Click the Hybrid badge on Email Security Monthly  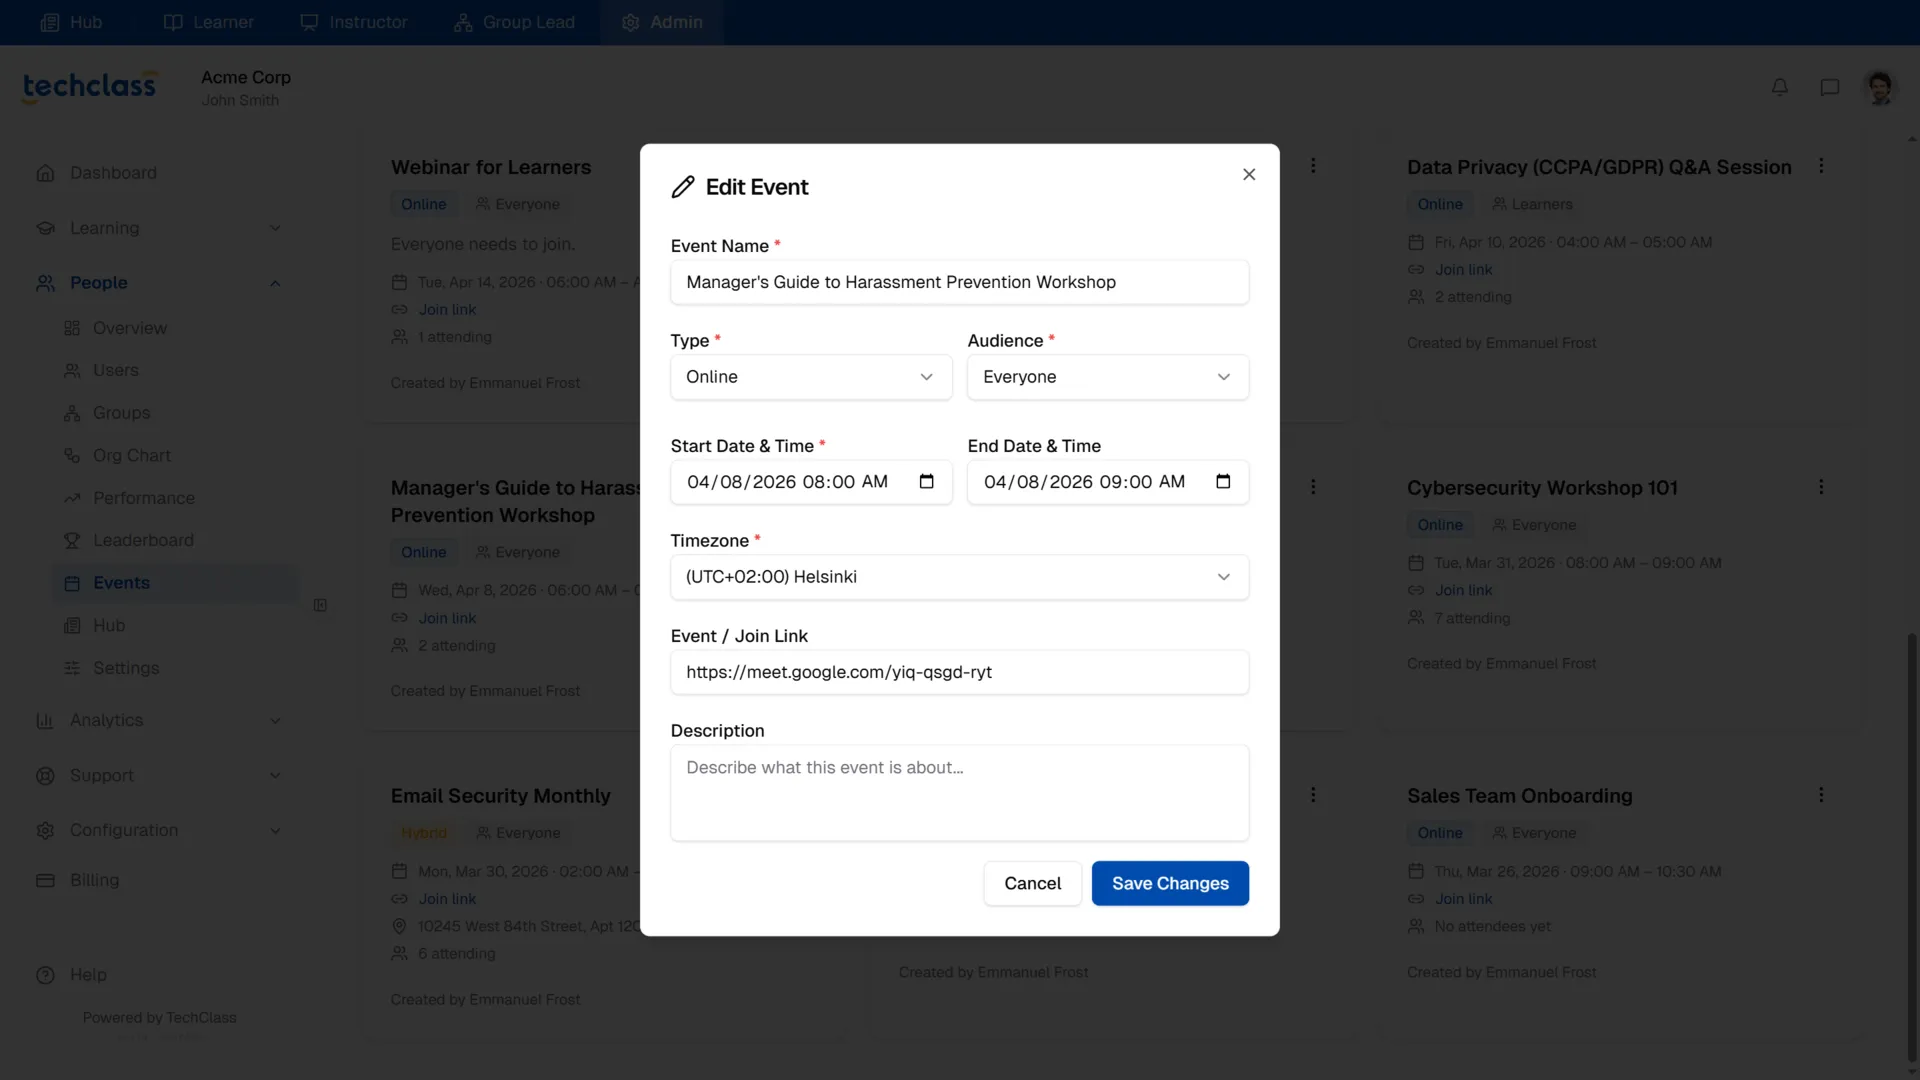coord(424,833)
